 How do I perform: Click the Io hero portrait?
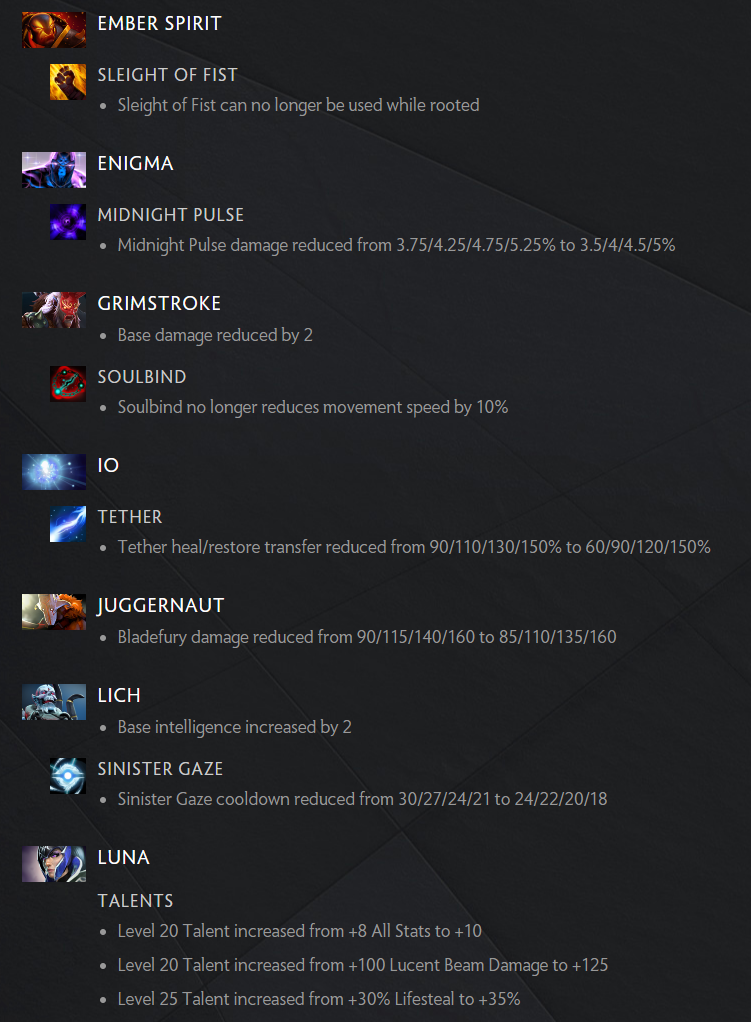(x=54, y=472)
